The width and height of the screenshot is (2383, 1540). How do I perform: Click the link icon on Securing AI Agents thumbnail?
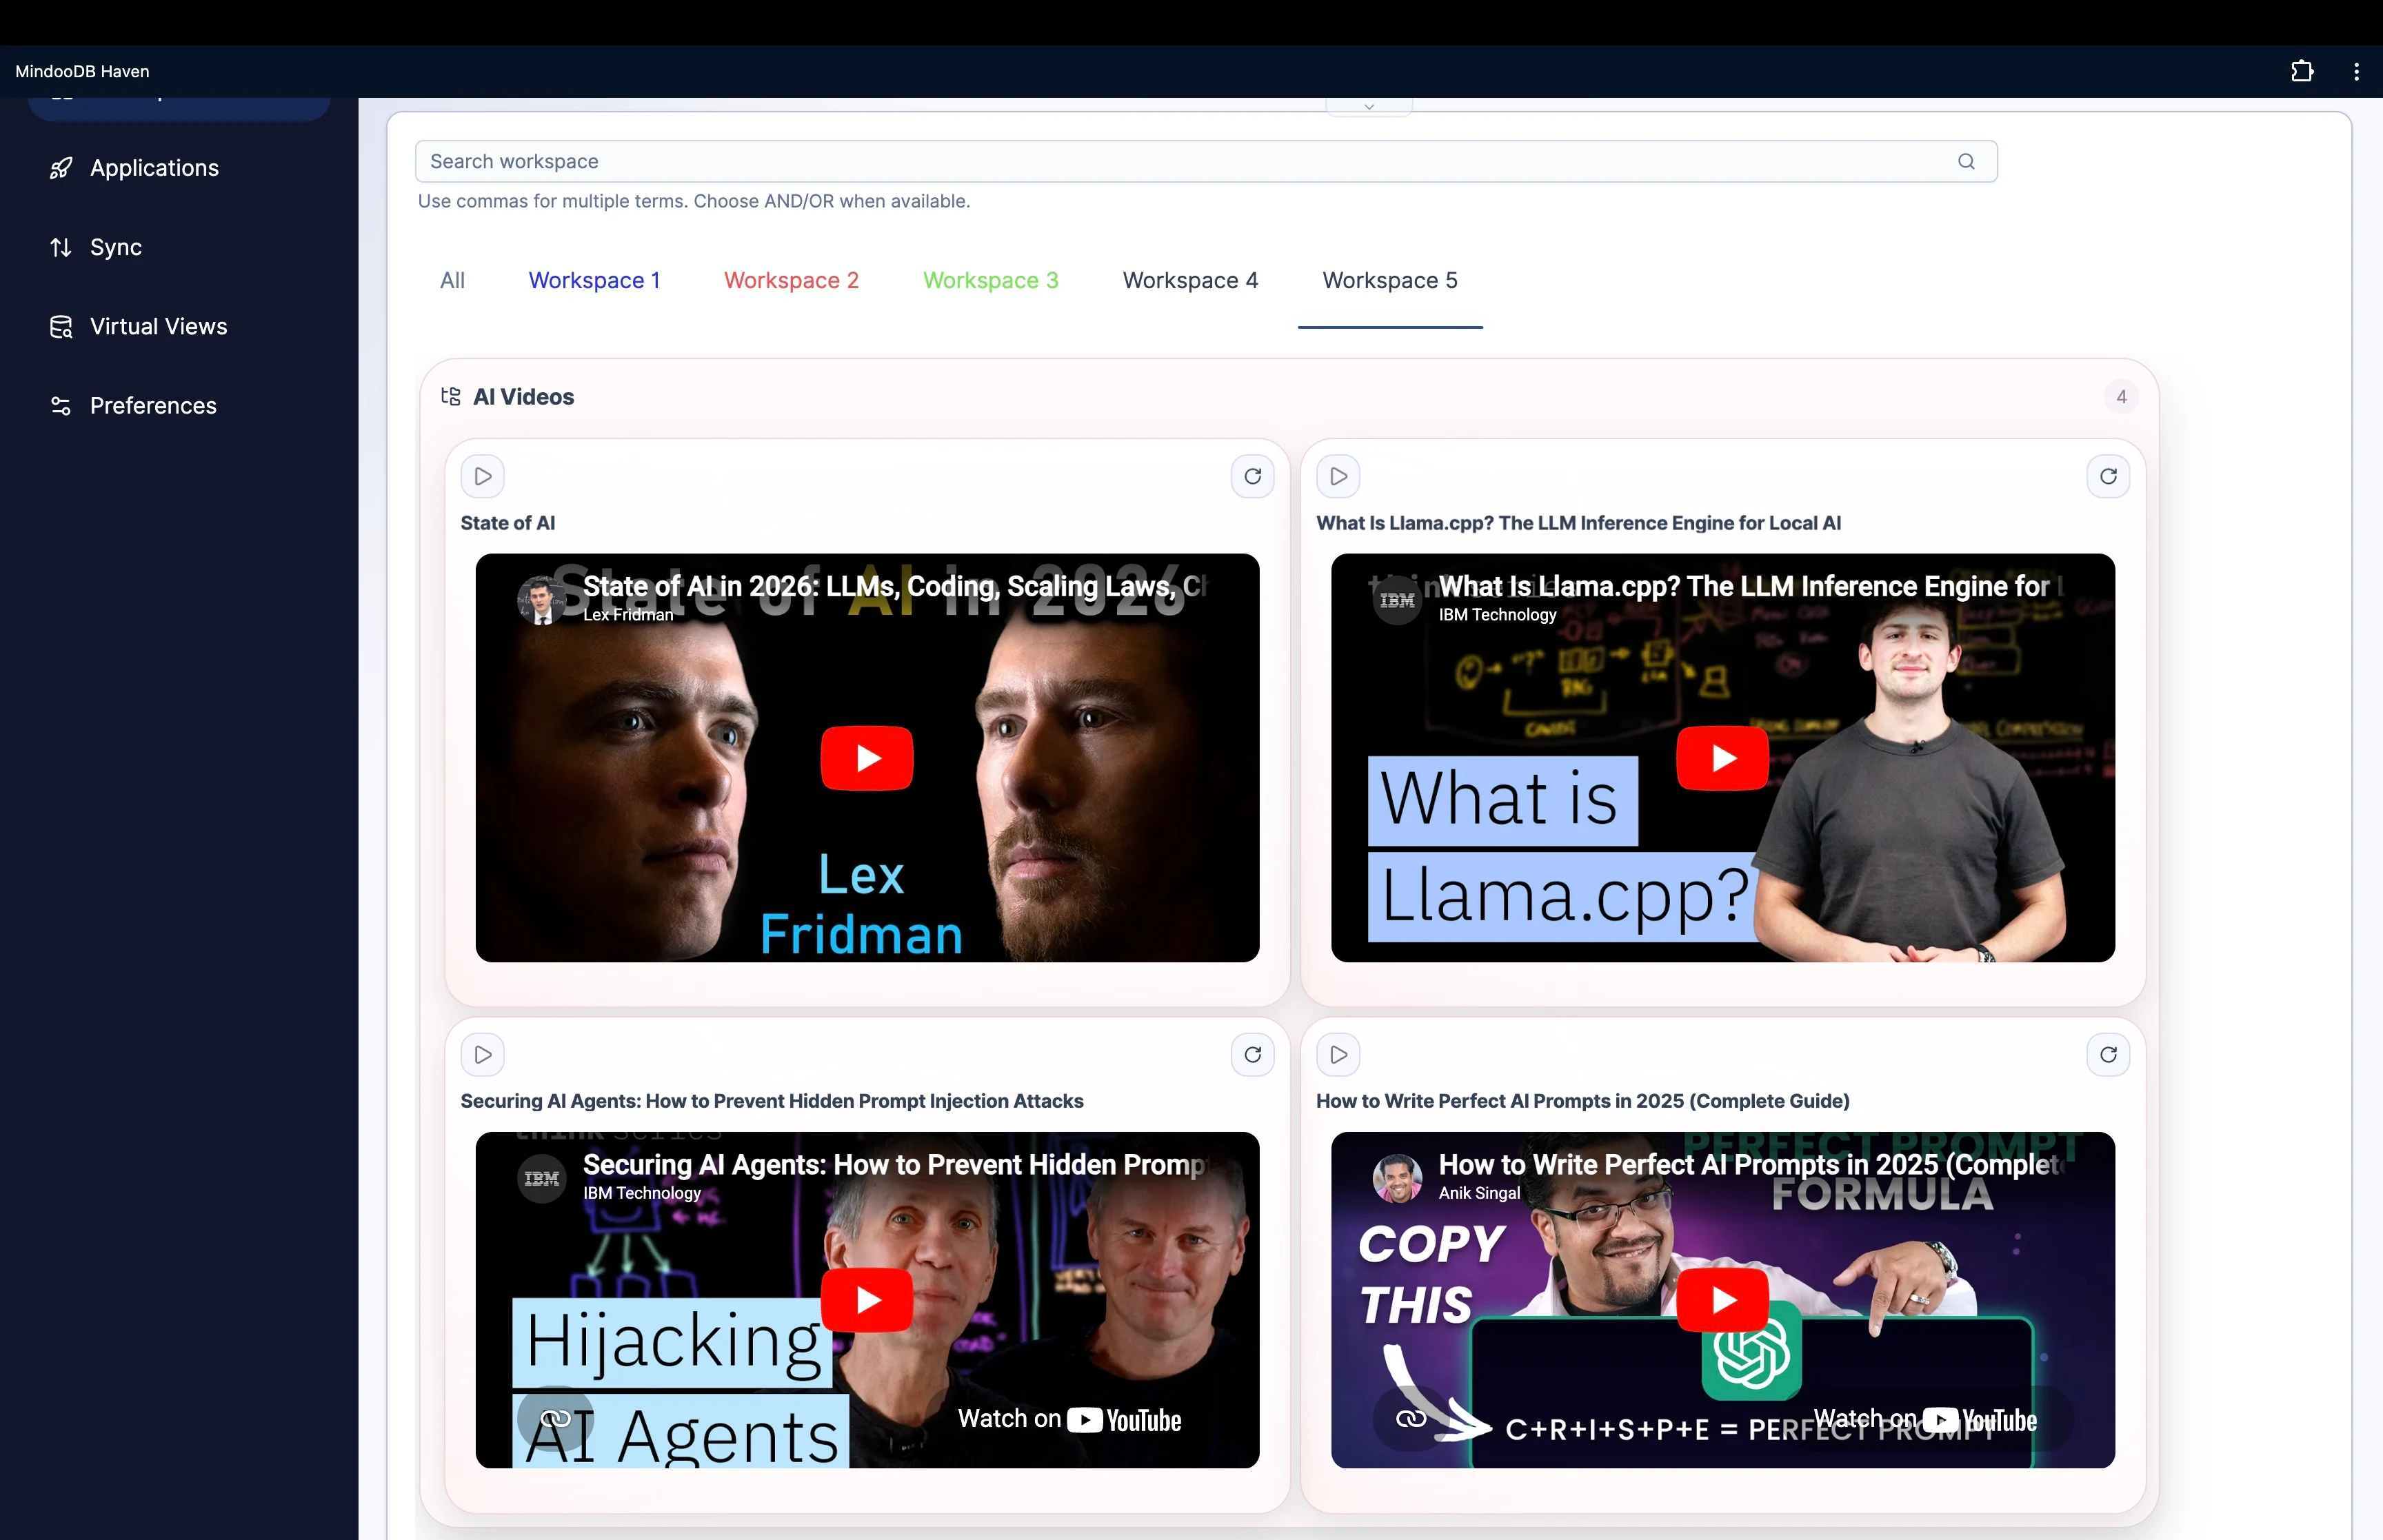pyautogui.click(x=557, y=1419)
